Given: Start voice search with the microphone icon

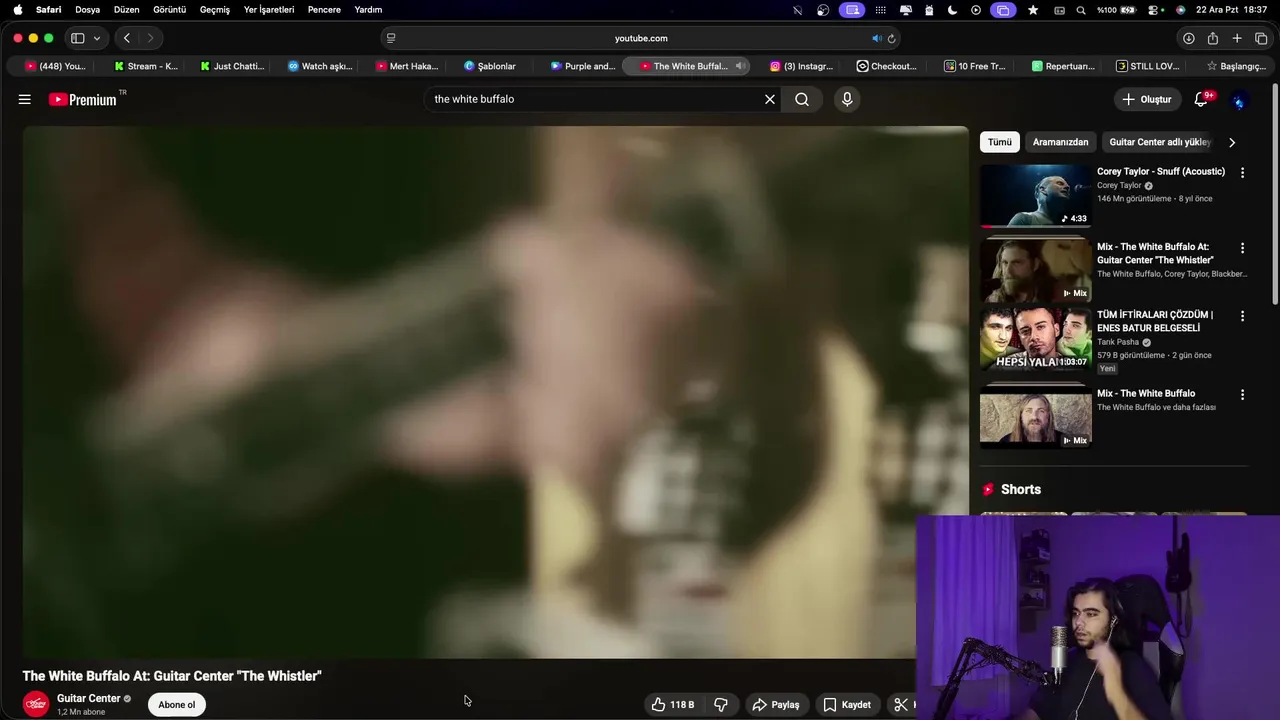Looking at the screenshot, I should coord(847,99).
